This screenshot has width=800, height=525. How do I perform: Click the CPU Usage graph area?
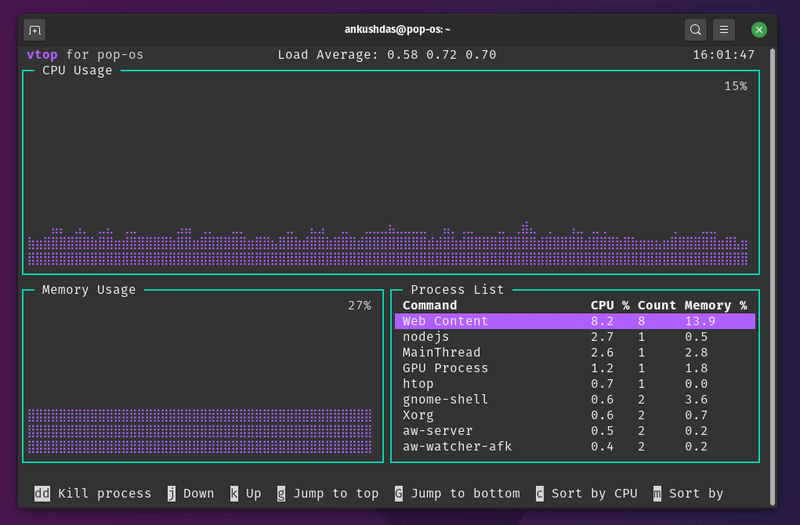[391, 172]
